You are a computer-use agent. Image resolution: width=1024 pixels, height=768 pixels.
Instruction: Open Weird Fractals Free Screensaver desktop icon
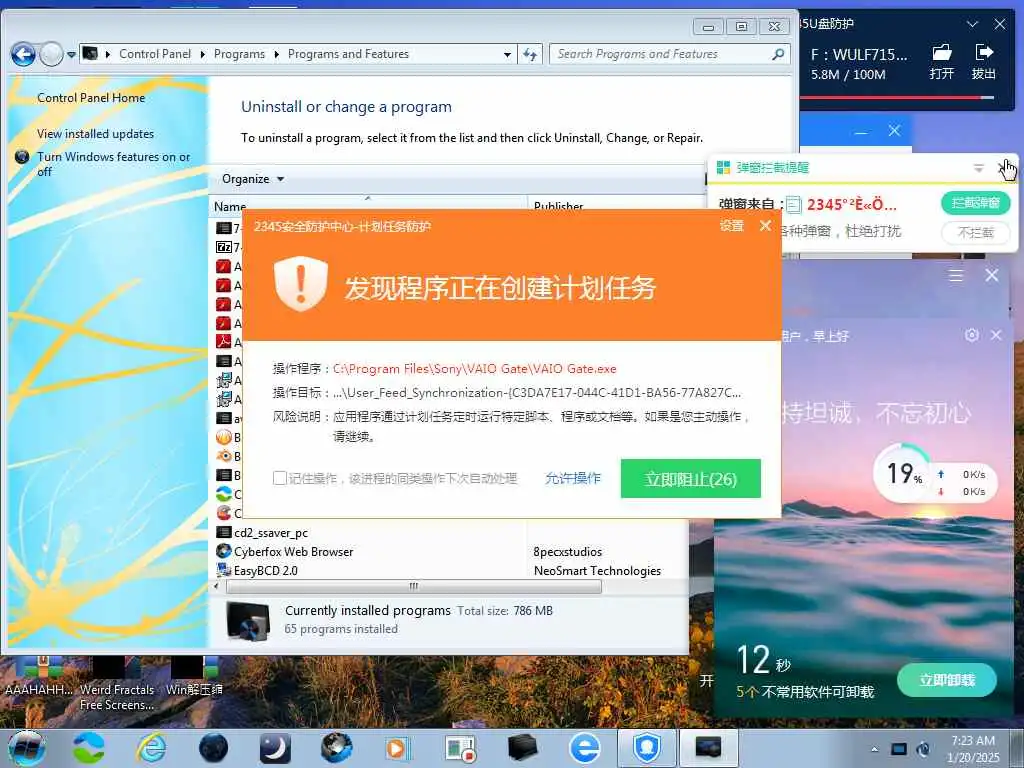117,684
